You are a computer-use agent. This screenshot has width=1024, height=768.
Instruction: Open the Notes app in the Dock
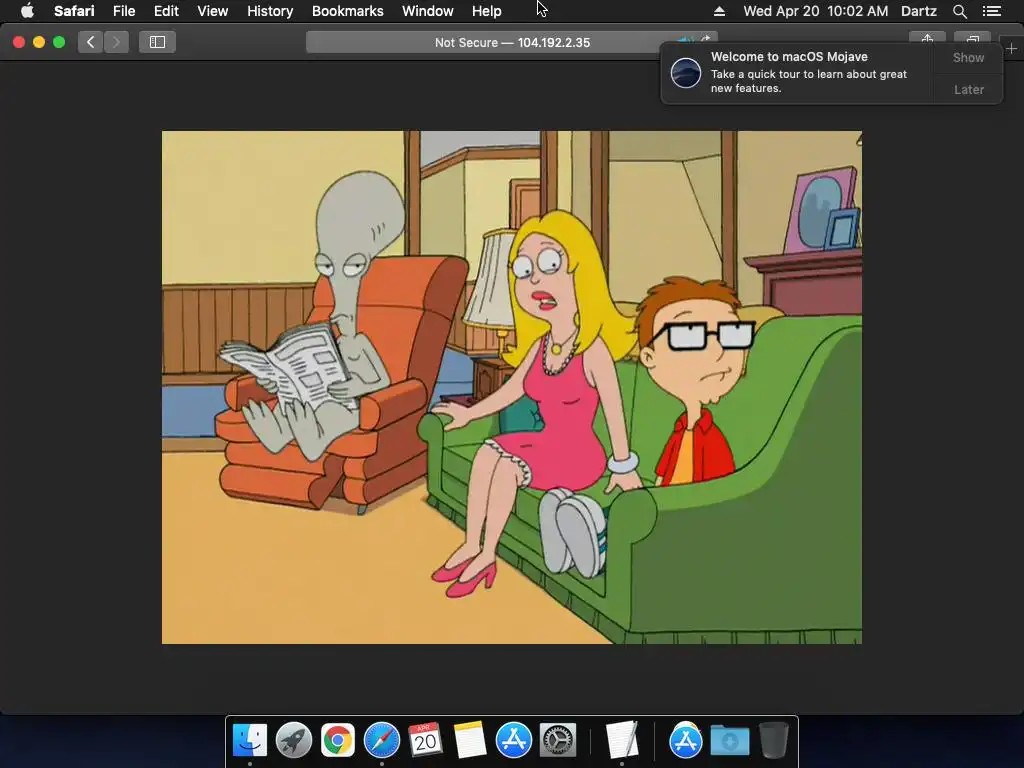[470, 740]
